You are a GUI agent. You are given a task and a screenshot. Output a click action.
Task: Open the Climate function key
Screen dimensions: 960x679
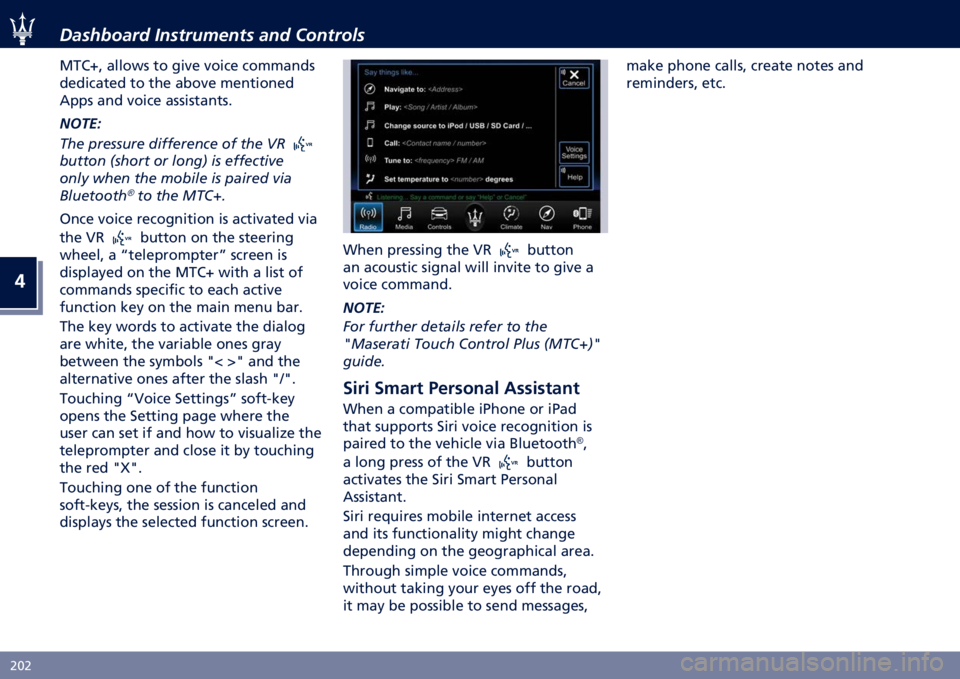pos(511,217)
